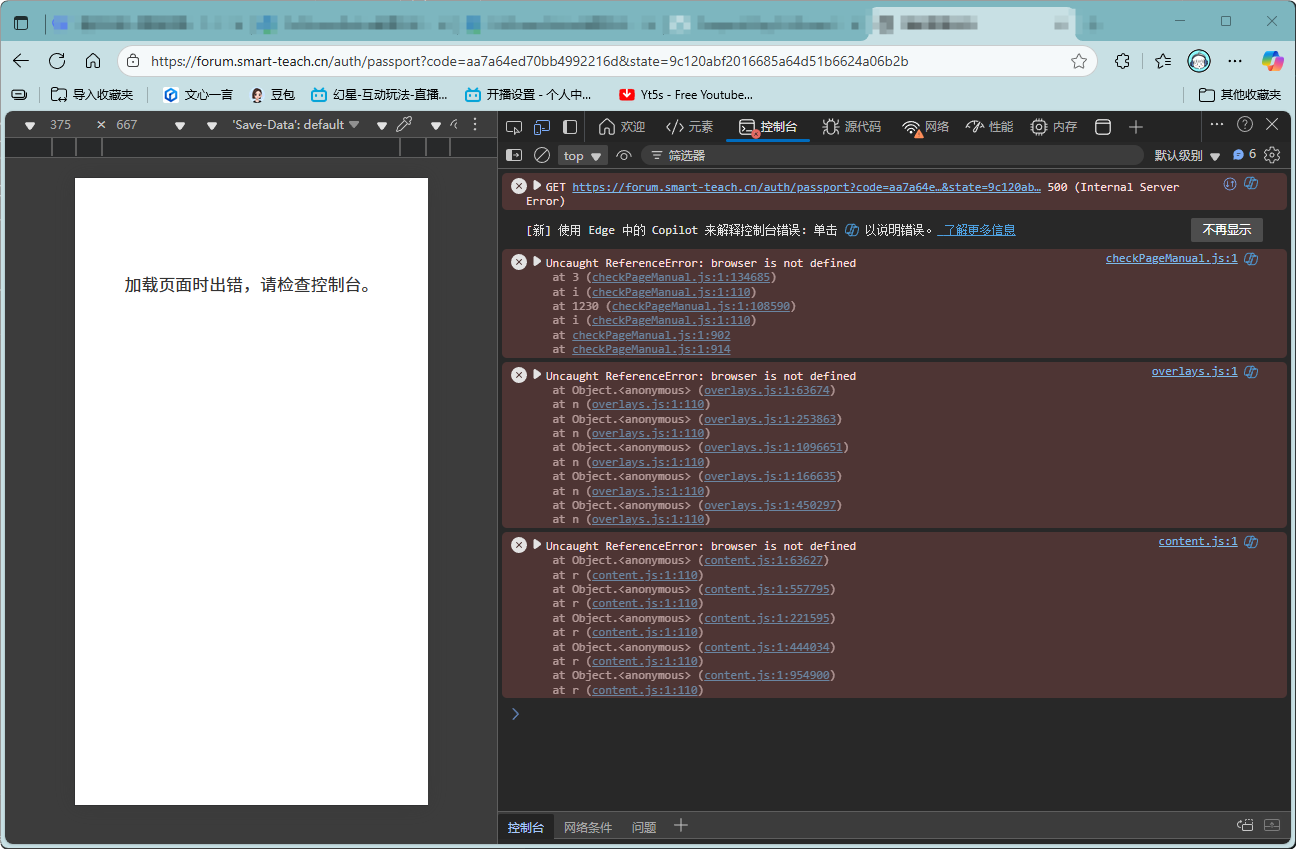Show the console sidebar panel icon

[514, 155]
